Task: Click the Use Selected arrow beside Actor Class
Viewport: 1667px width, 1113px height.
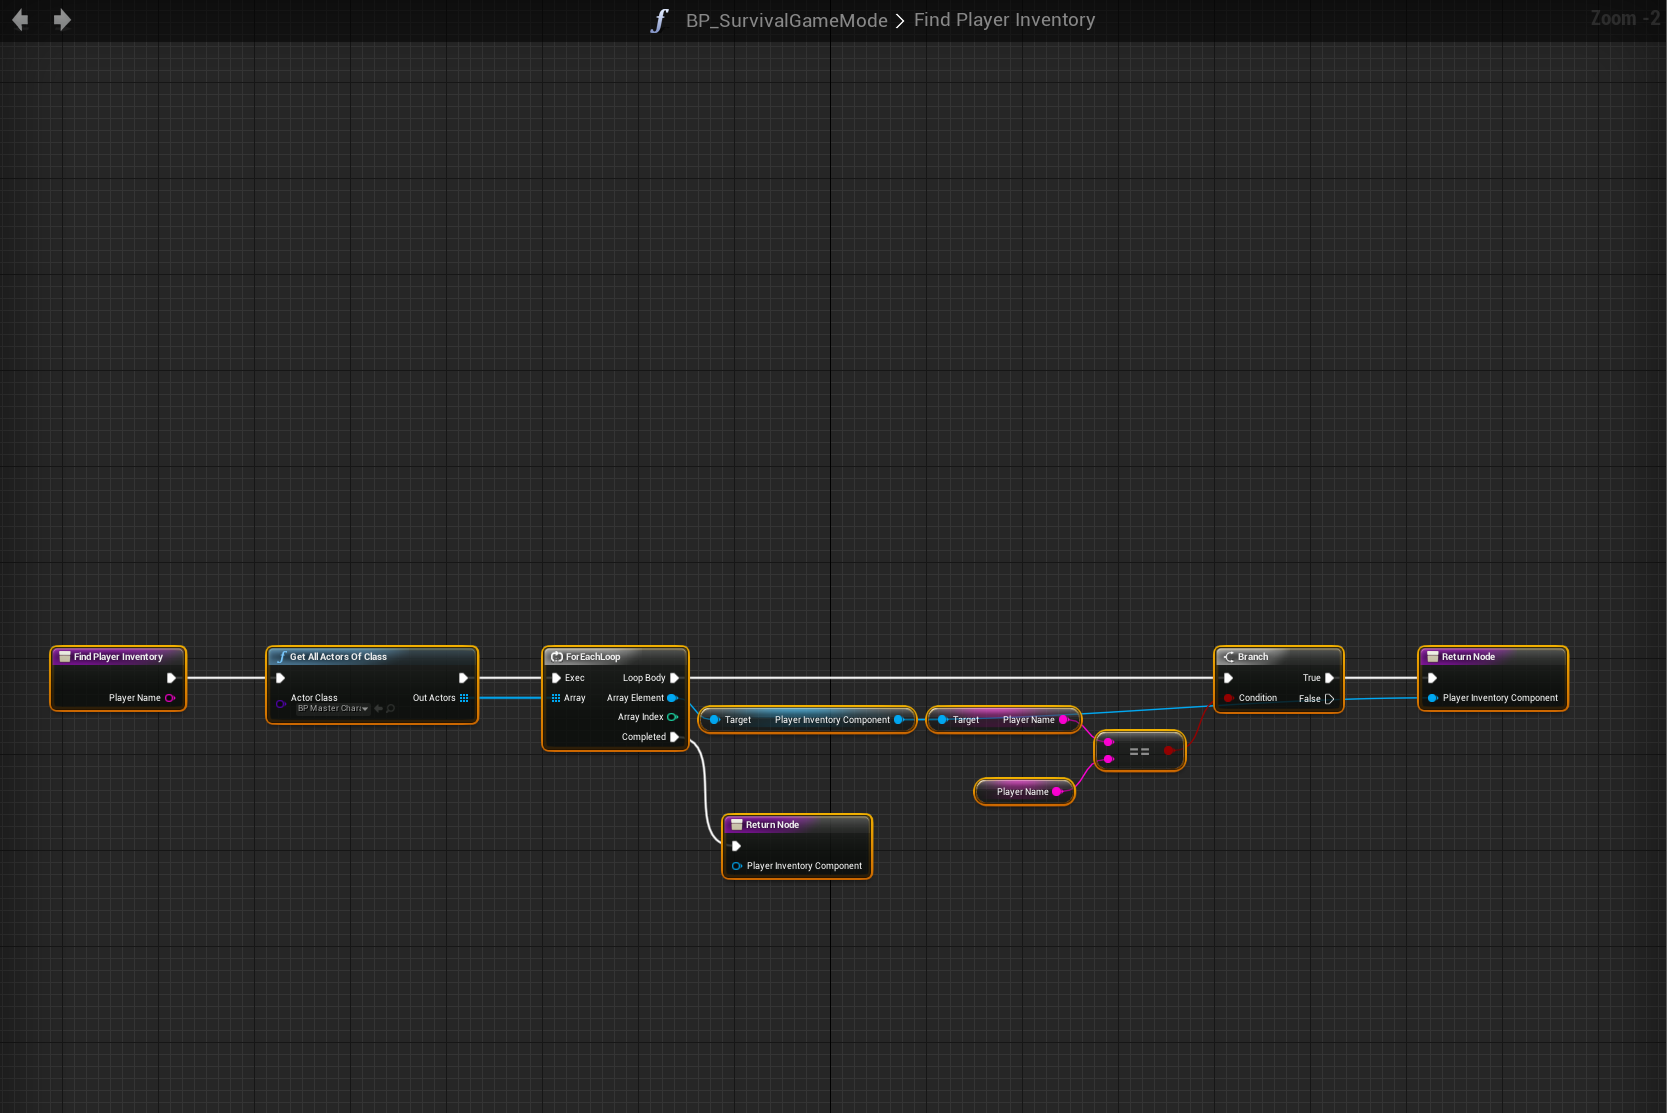Action: point(378,709)
